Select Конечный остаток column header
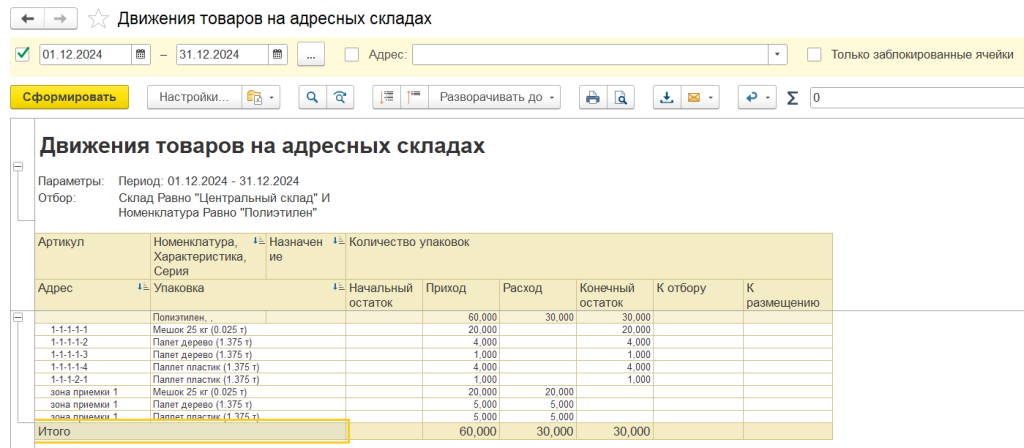 (615, 295)
